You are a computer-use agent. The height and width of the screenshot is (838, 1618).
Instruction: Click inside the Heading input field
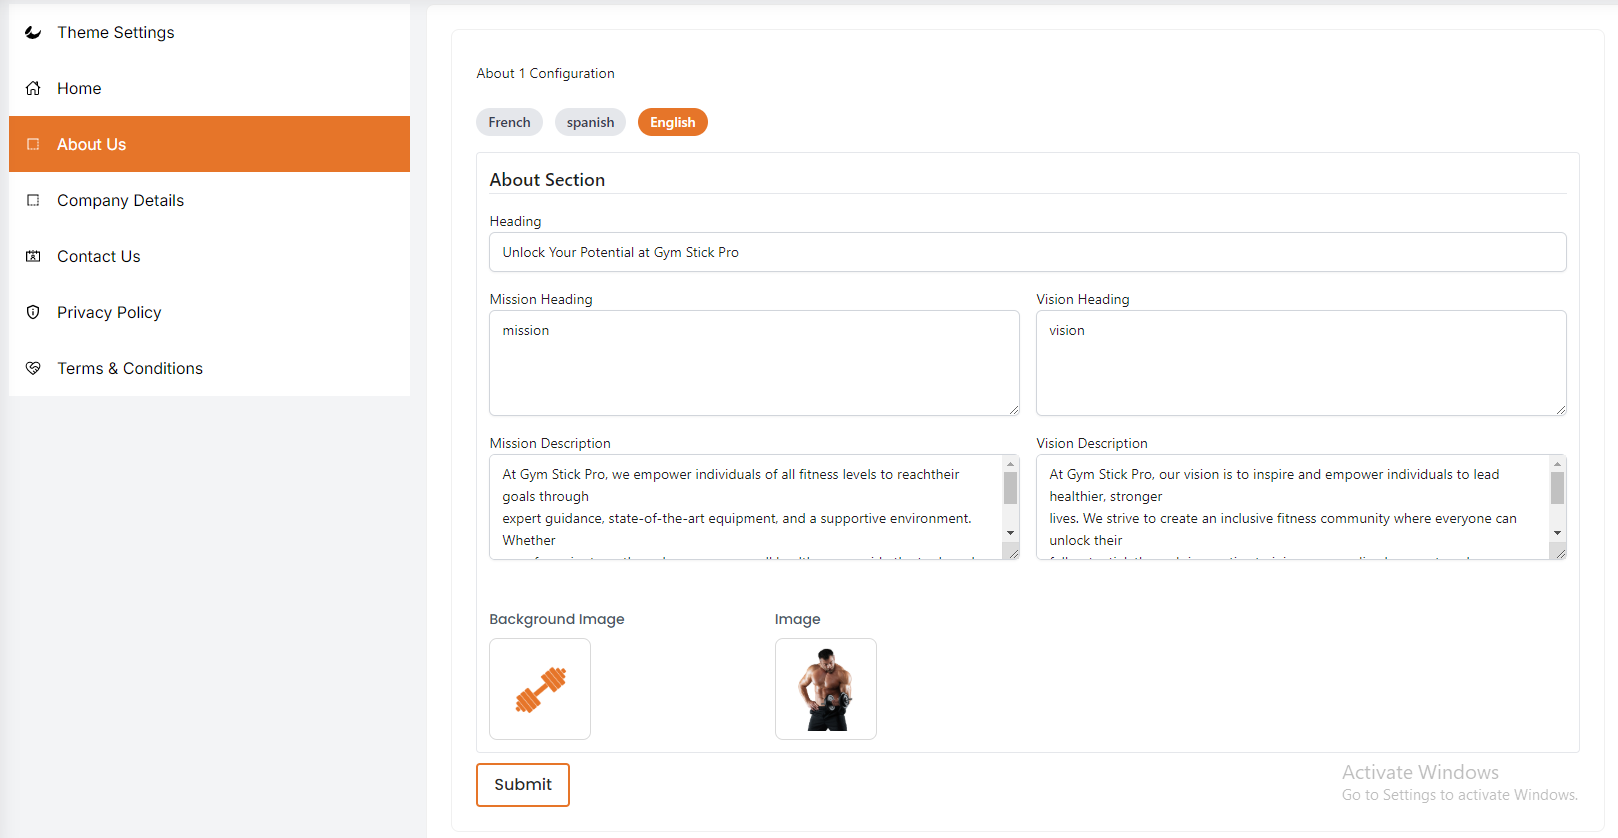pos(1027,252)
